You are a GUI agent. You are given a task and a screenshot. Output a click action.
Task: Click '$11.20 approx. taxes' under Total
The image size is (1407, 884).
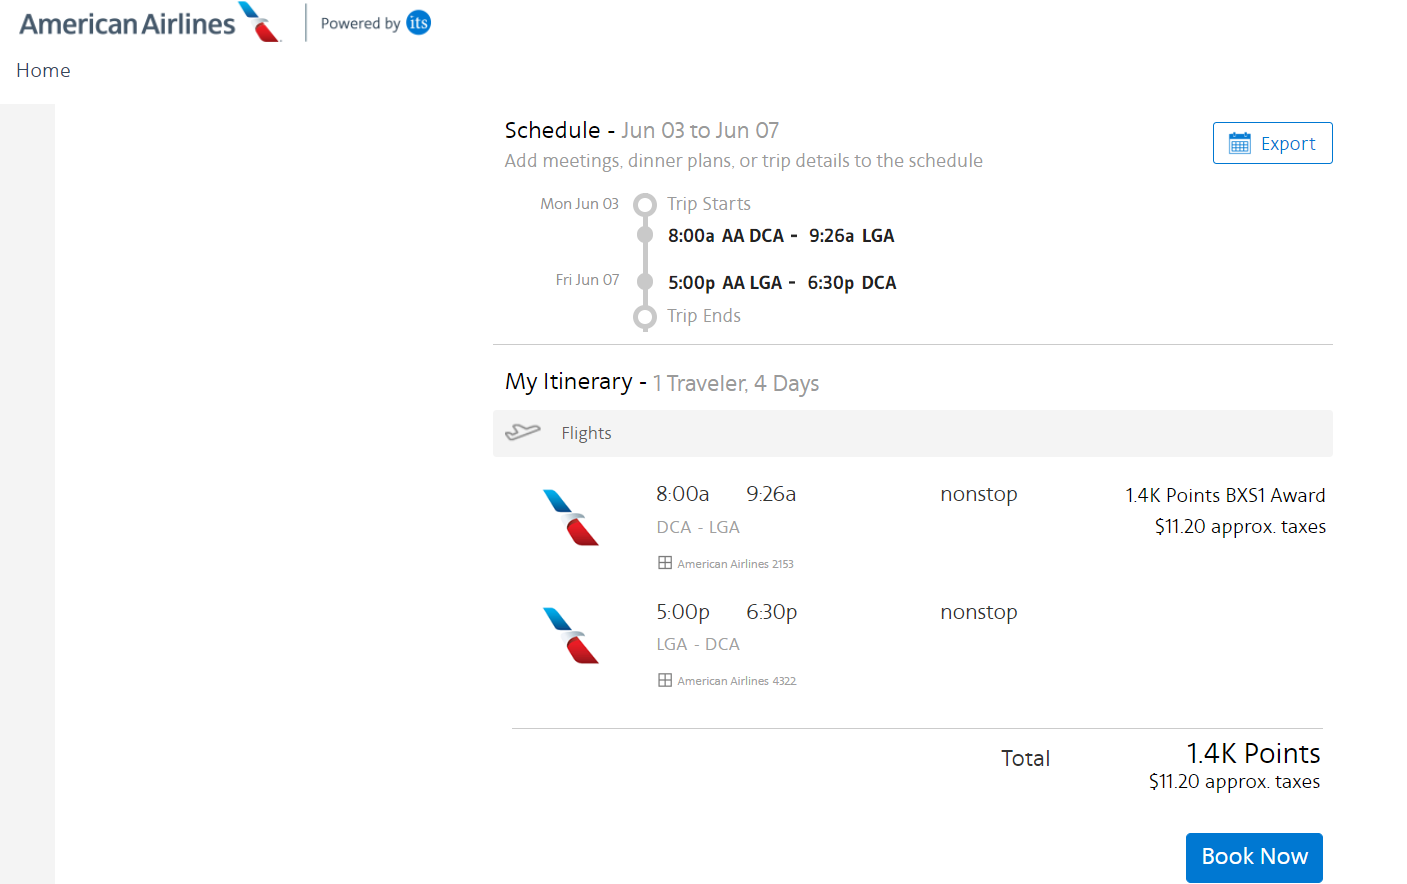[1234, 782]
